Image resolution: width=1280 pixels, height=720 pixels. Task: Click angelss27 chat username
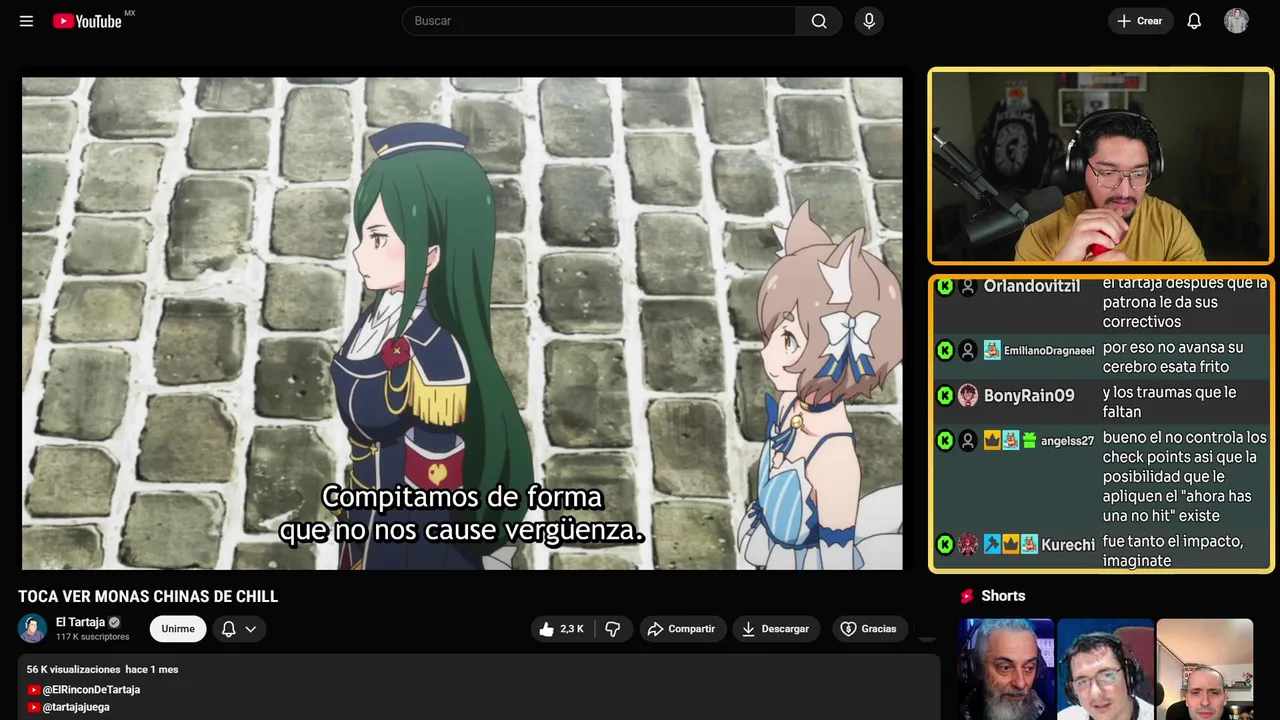(x=1067, y=441)
